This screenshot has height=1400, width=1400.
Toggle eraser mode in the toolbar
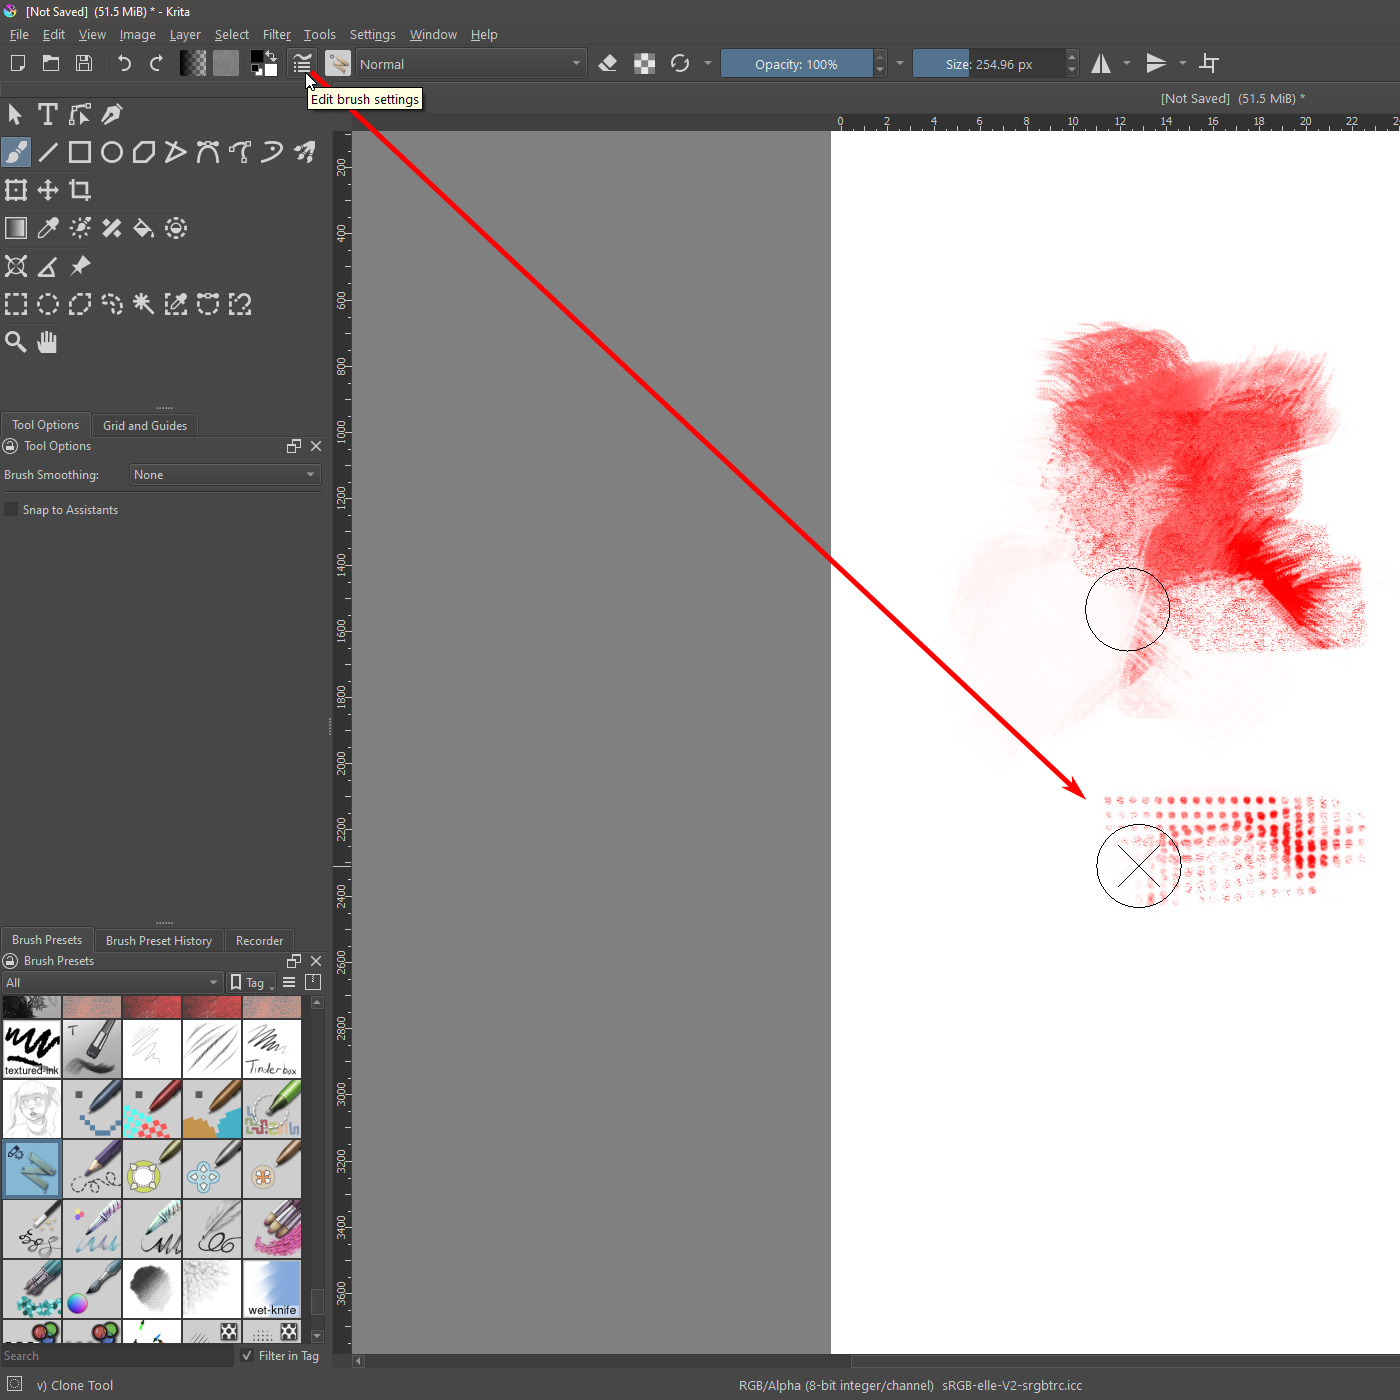607,64
